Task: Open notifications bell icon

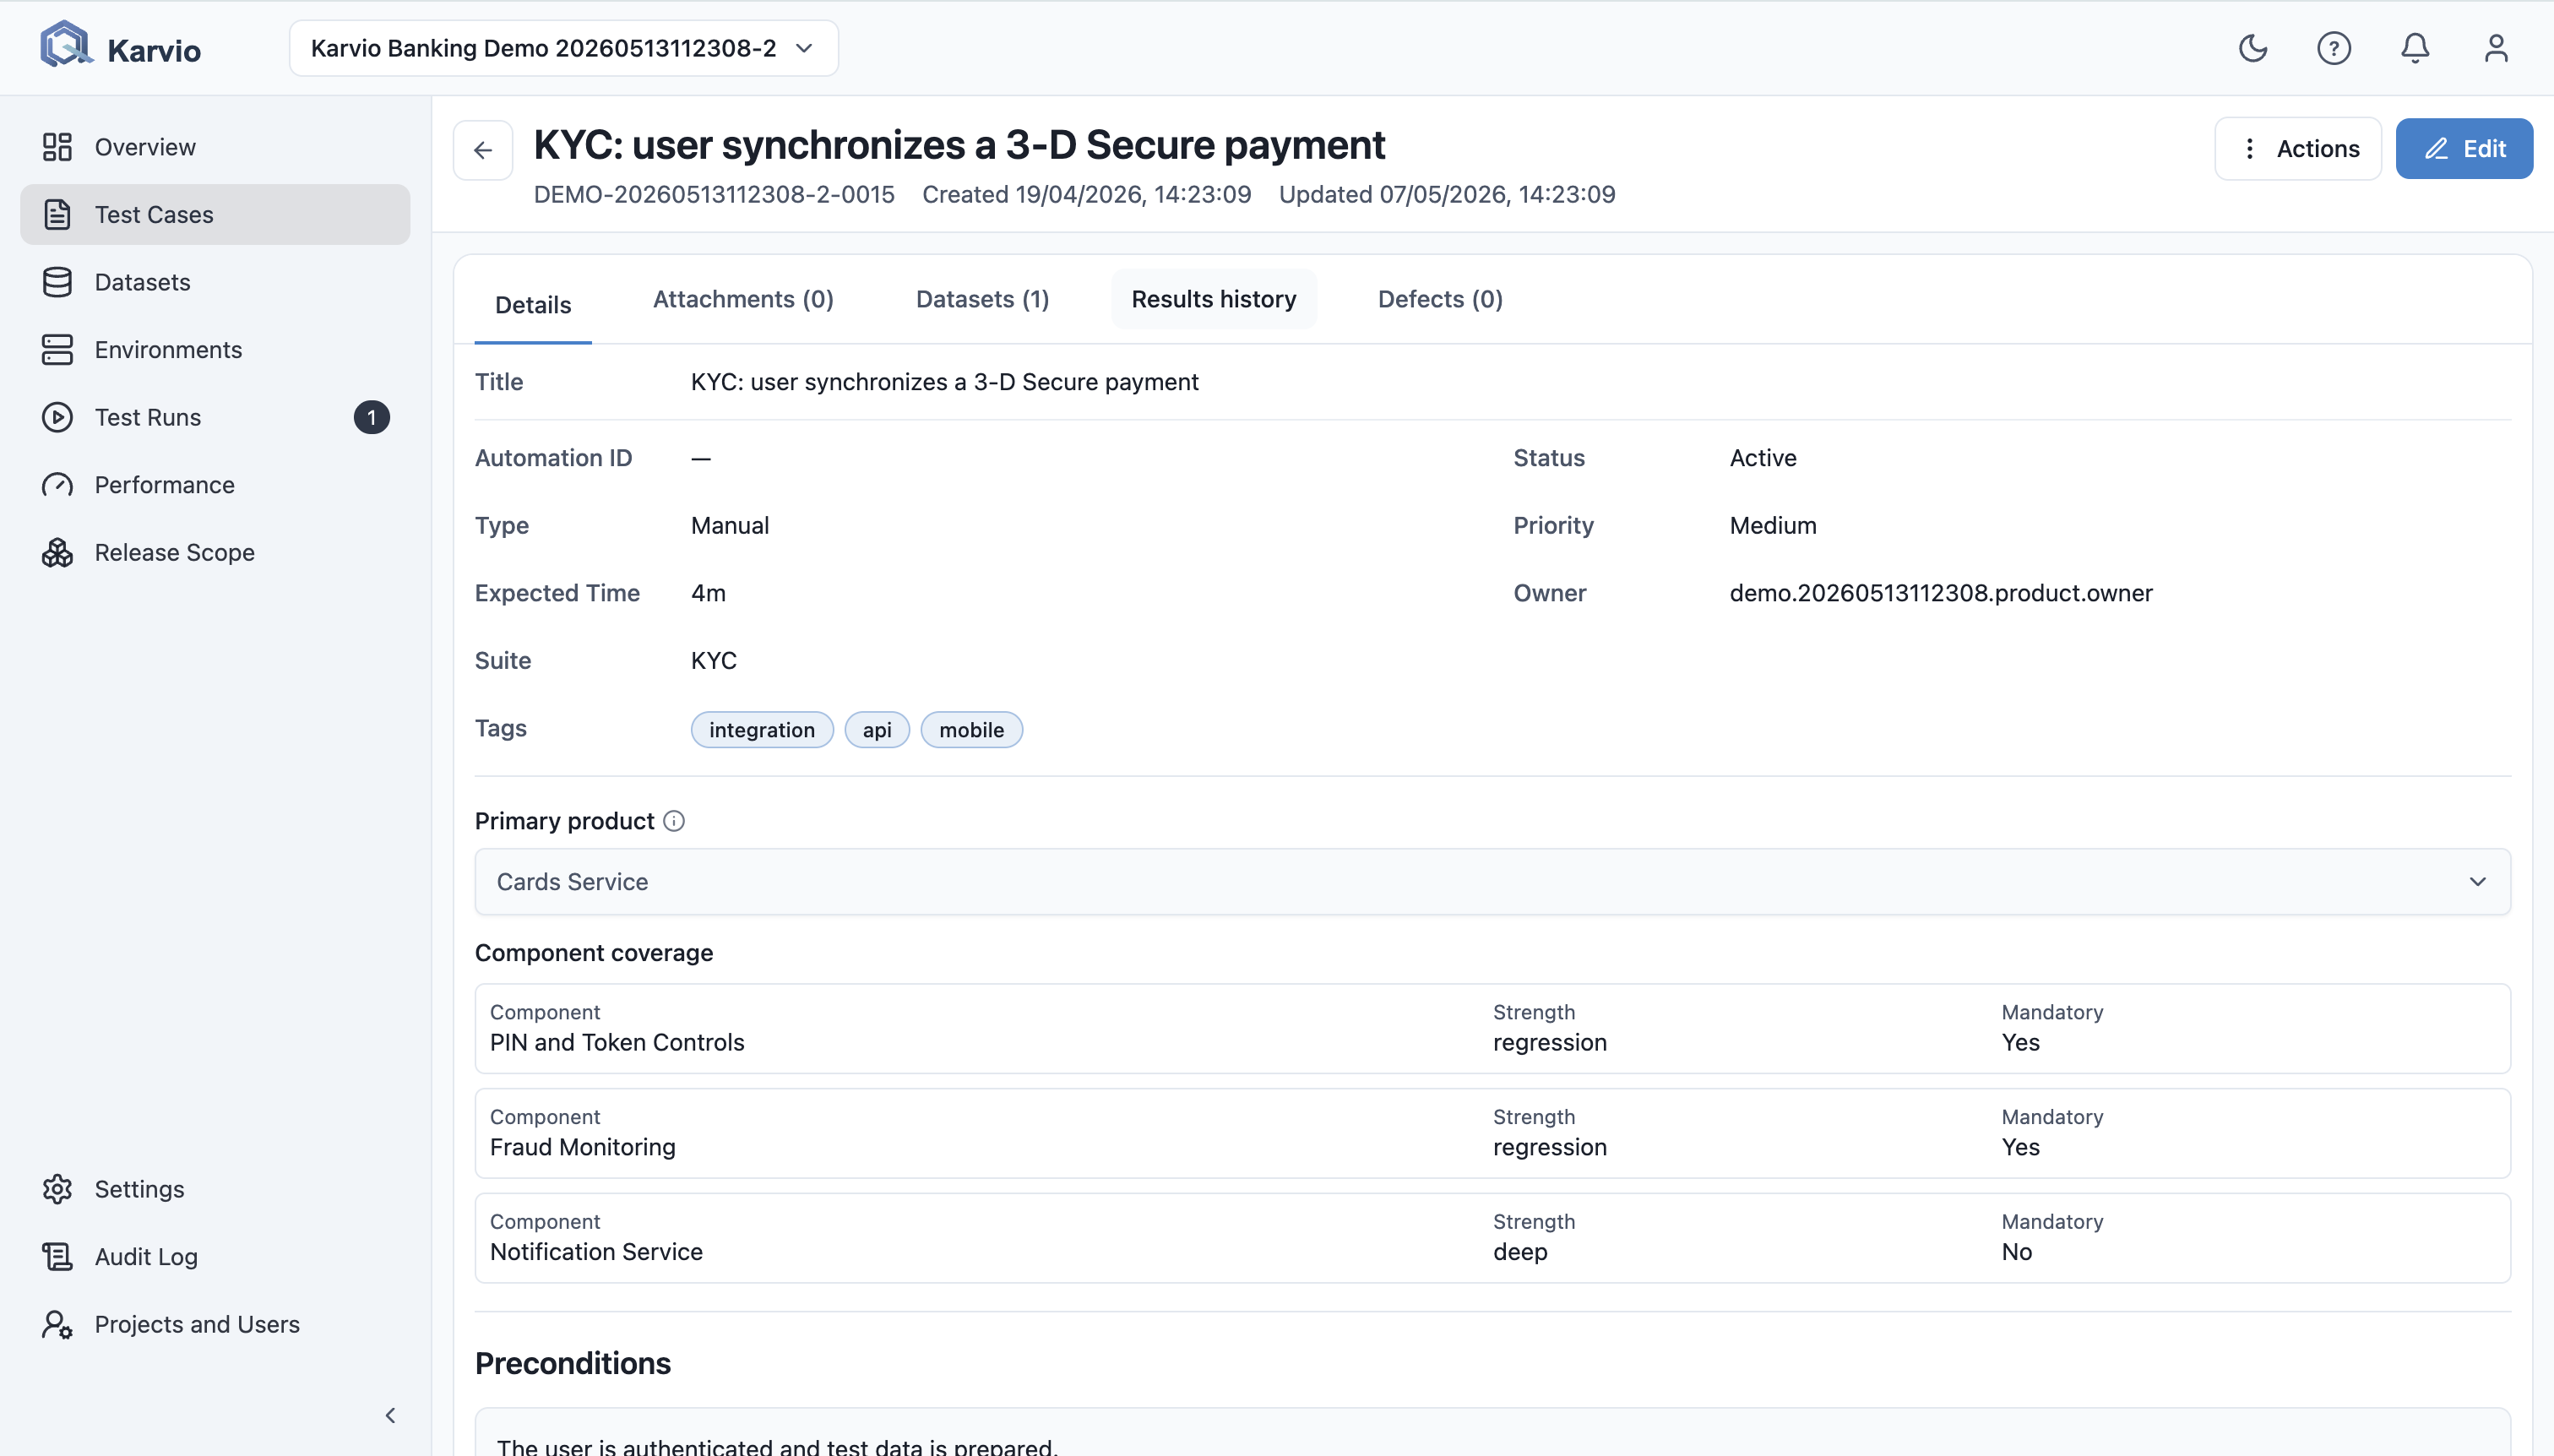Action: click(x=2415, y=48)
